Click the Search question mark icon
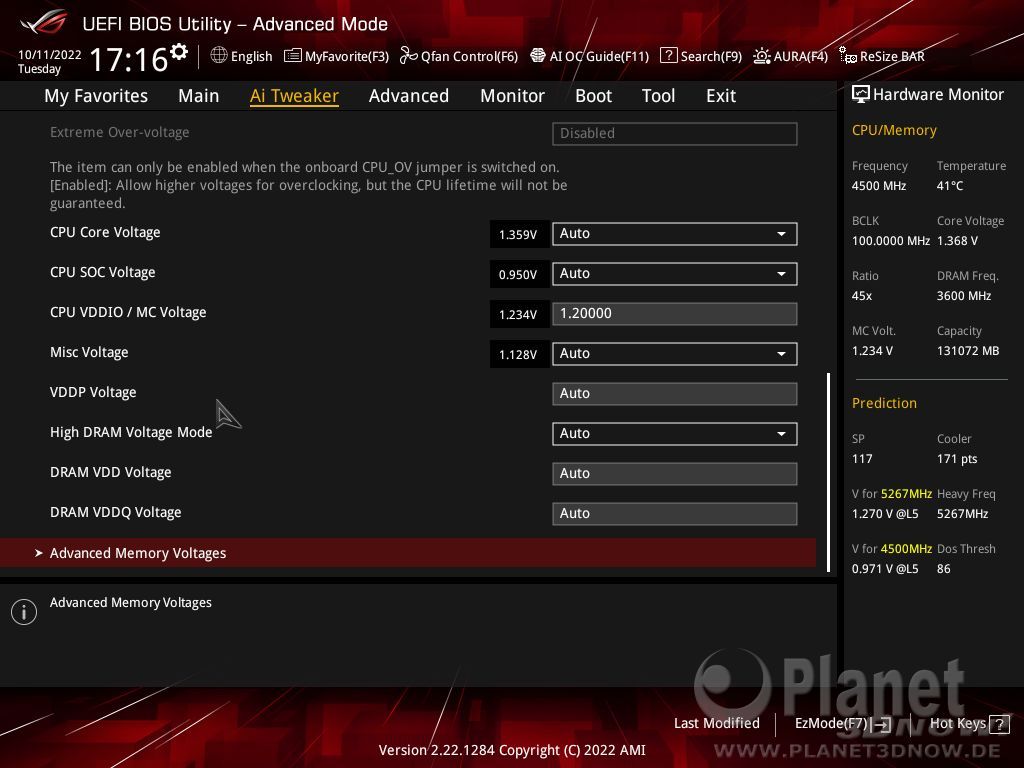The image size is (1024, 768). (669, 56)
